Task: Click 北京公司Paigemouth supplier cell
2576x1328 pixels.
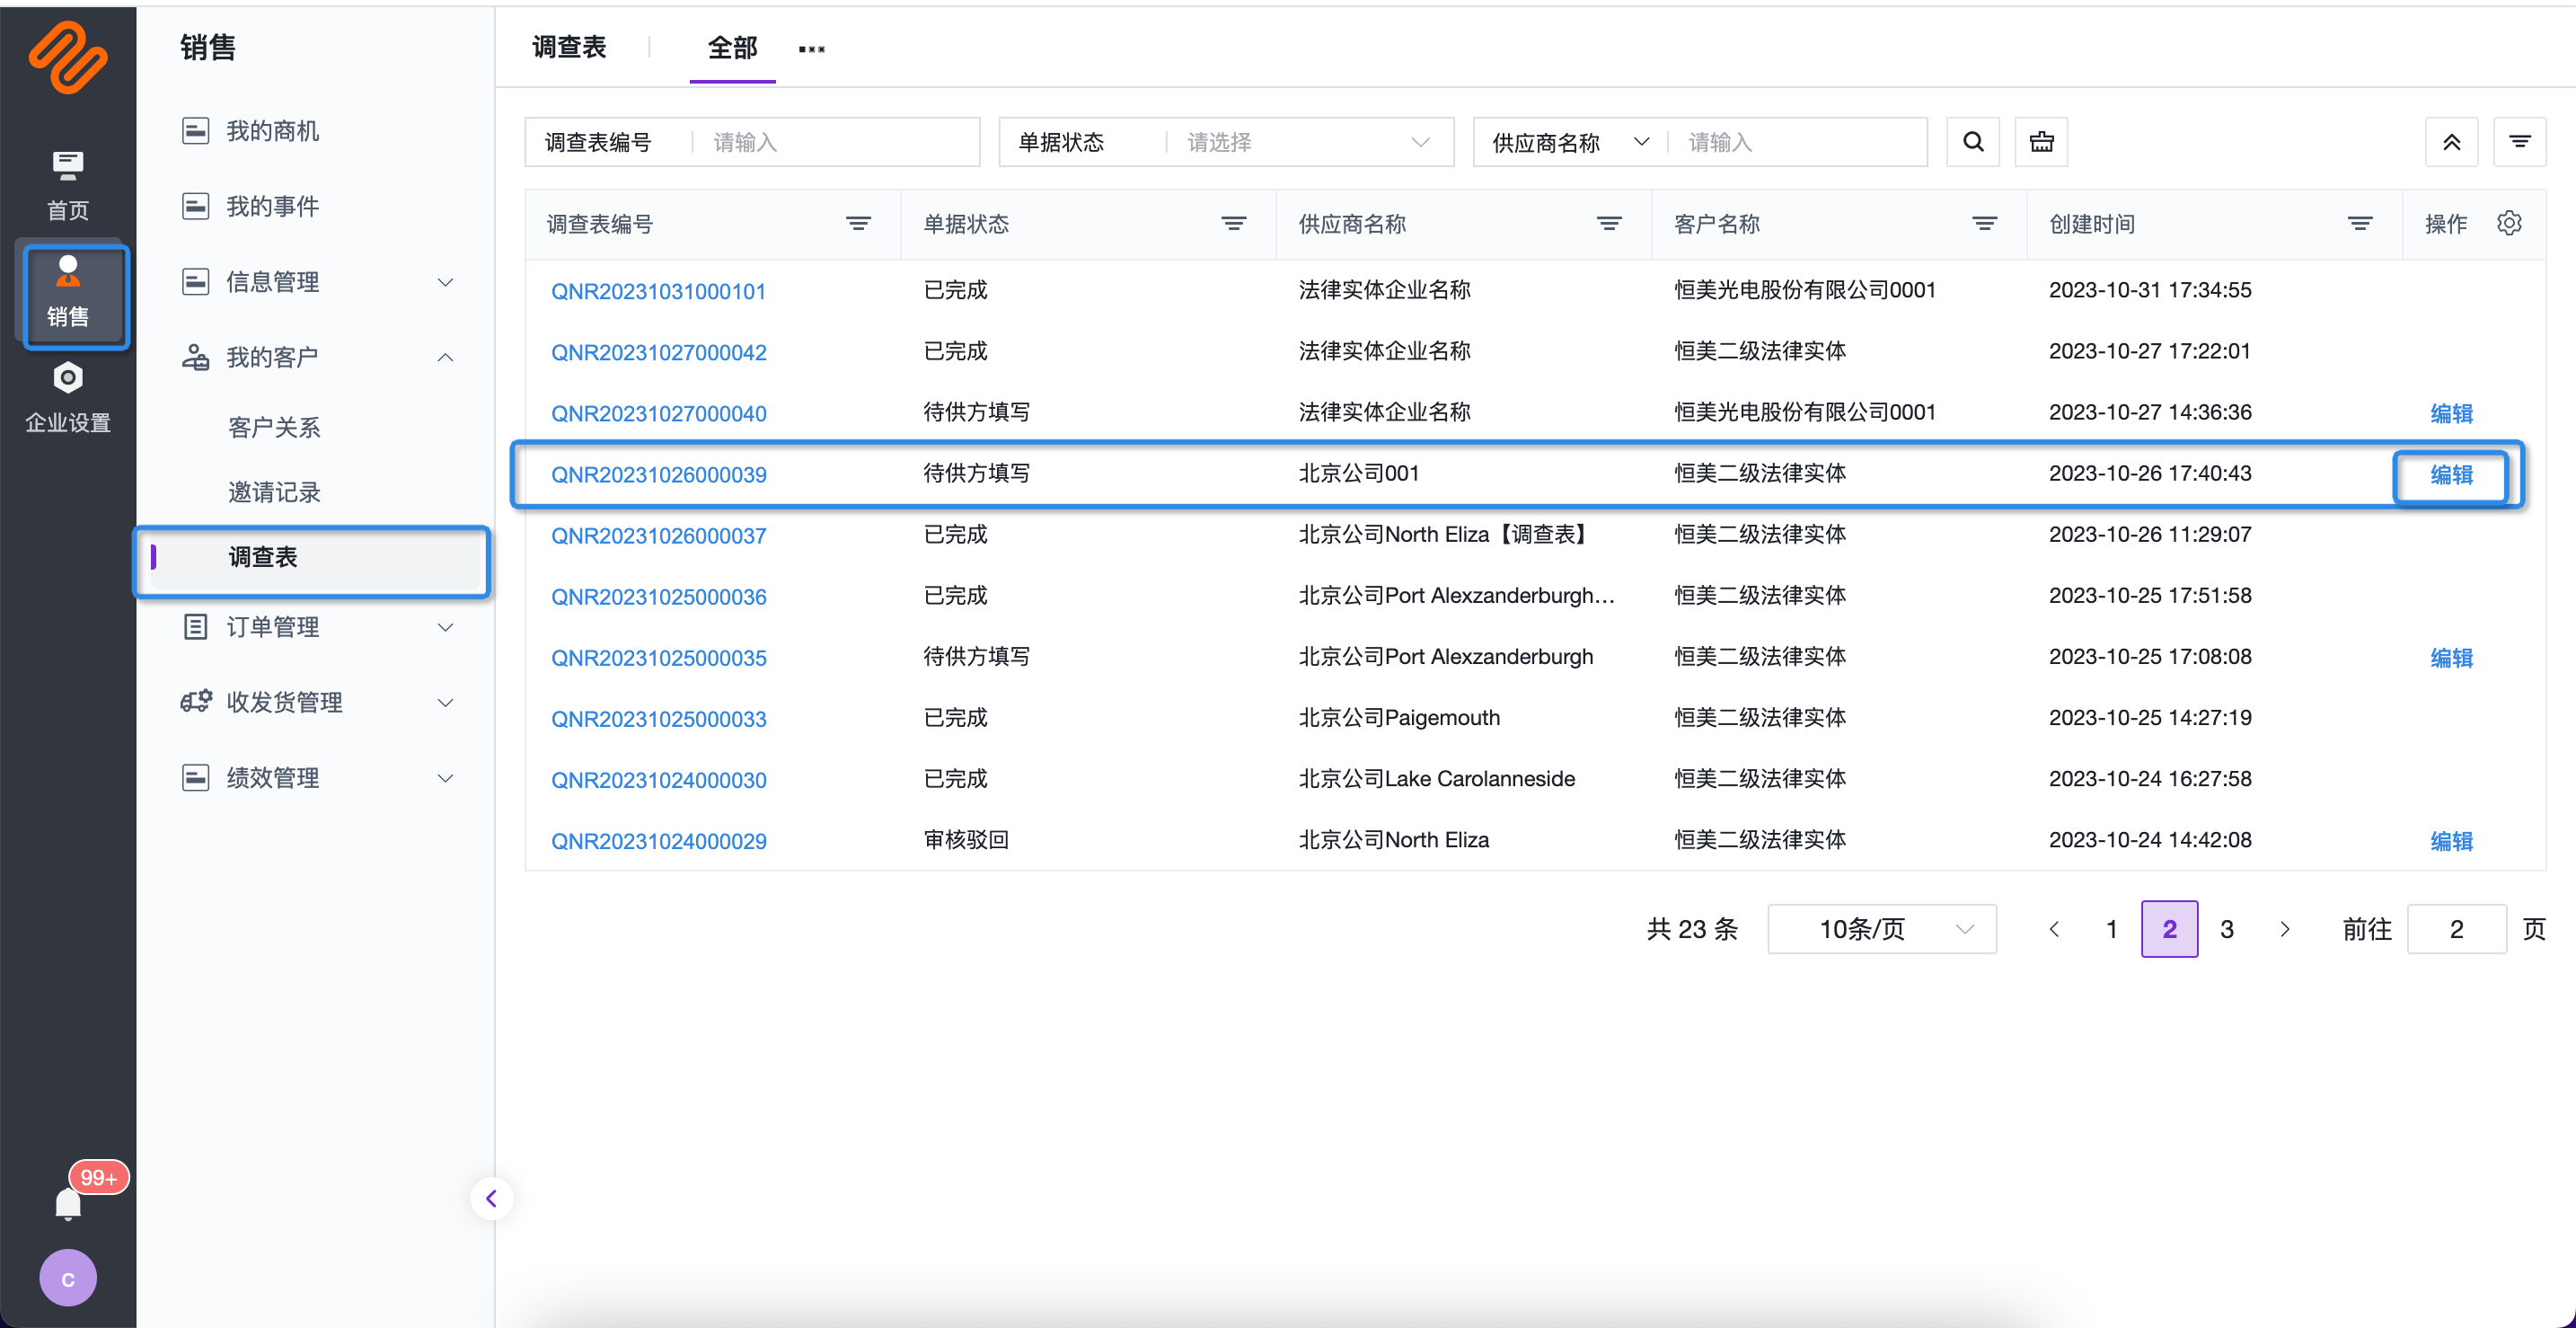Action: [1399, 717]
